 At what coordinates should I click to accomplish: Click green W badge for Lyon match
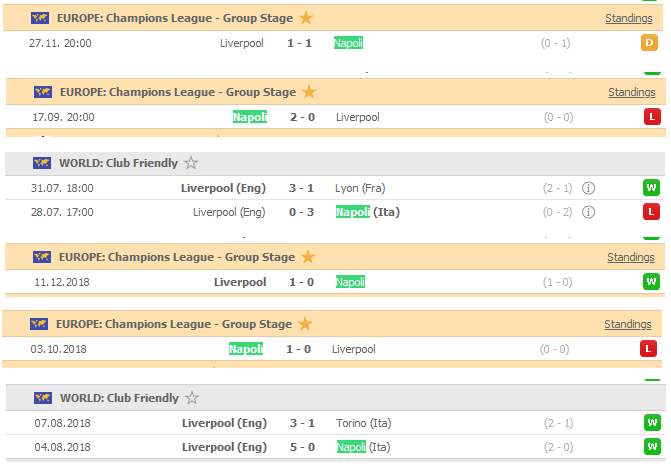coord(651,187)
